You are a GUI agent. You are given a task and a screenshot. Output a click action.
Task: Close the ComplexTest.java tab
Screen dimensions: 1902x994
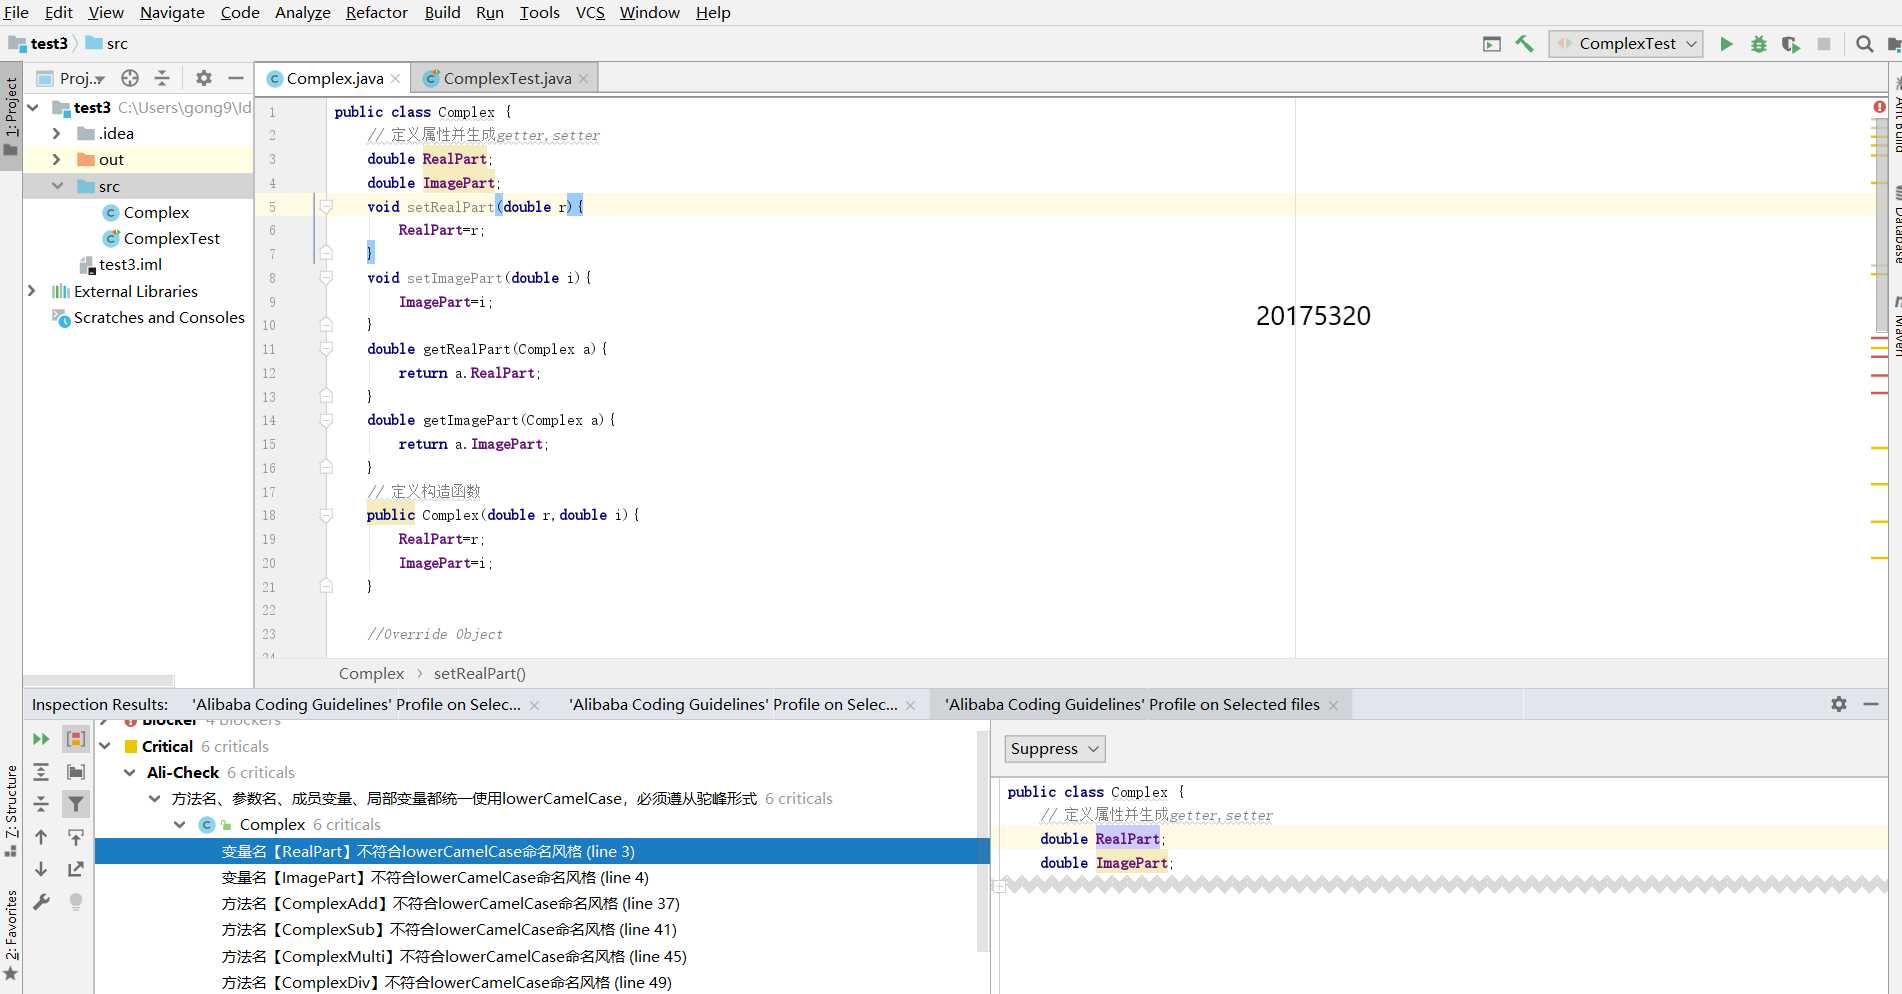584,79
